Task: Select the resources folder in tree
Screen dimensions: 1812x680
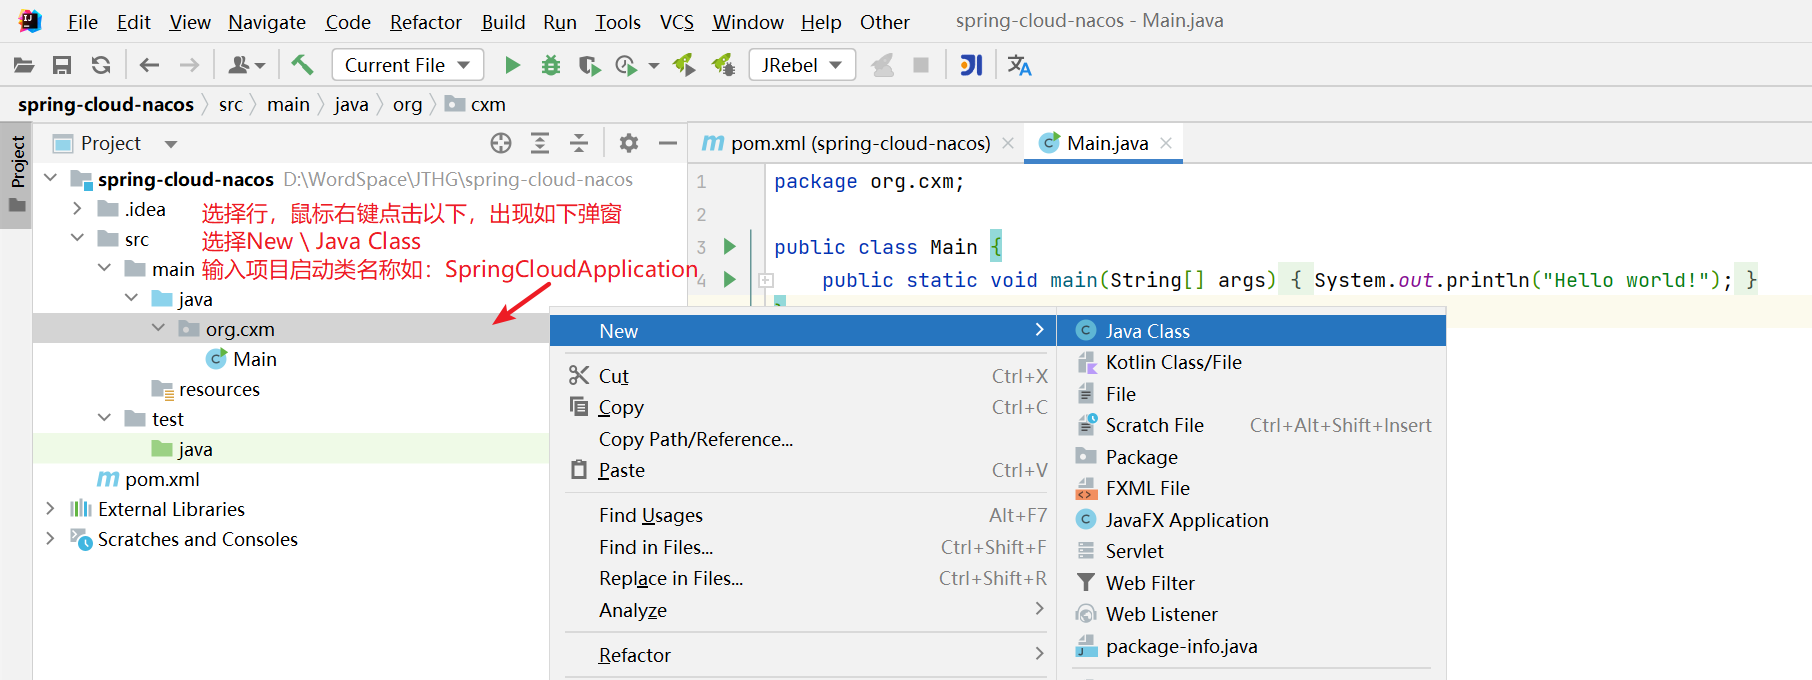Action: [219, 389]
